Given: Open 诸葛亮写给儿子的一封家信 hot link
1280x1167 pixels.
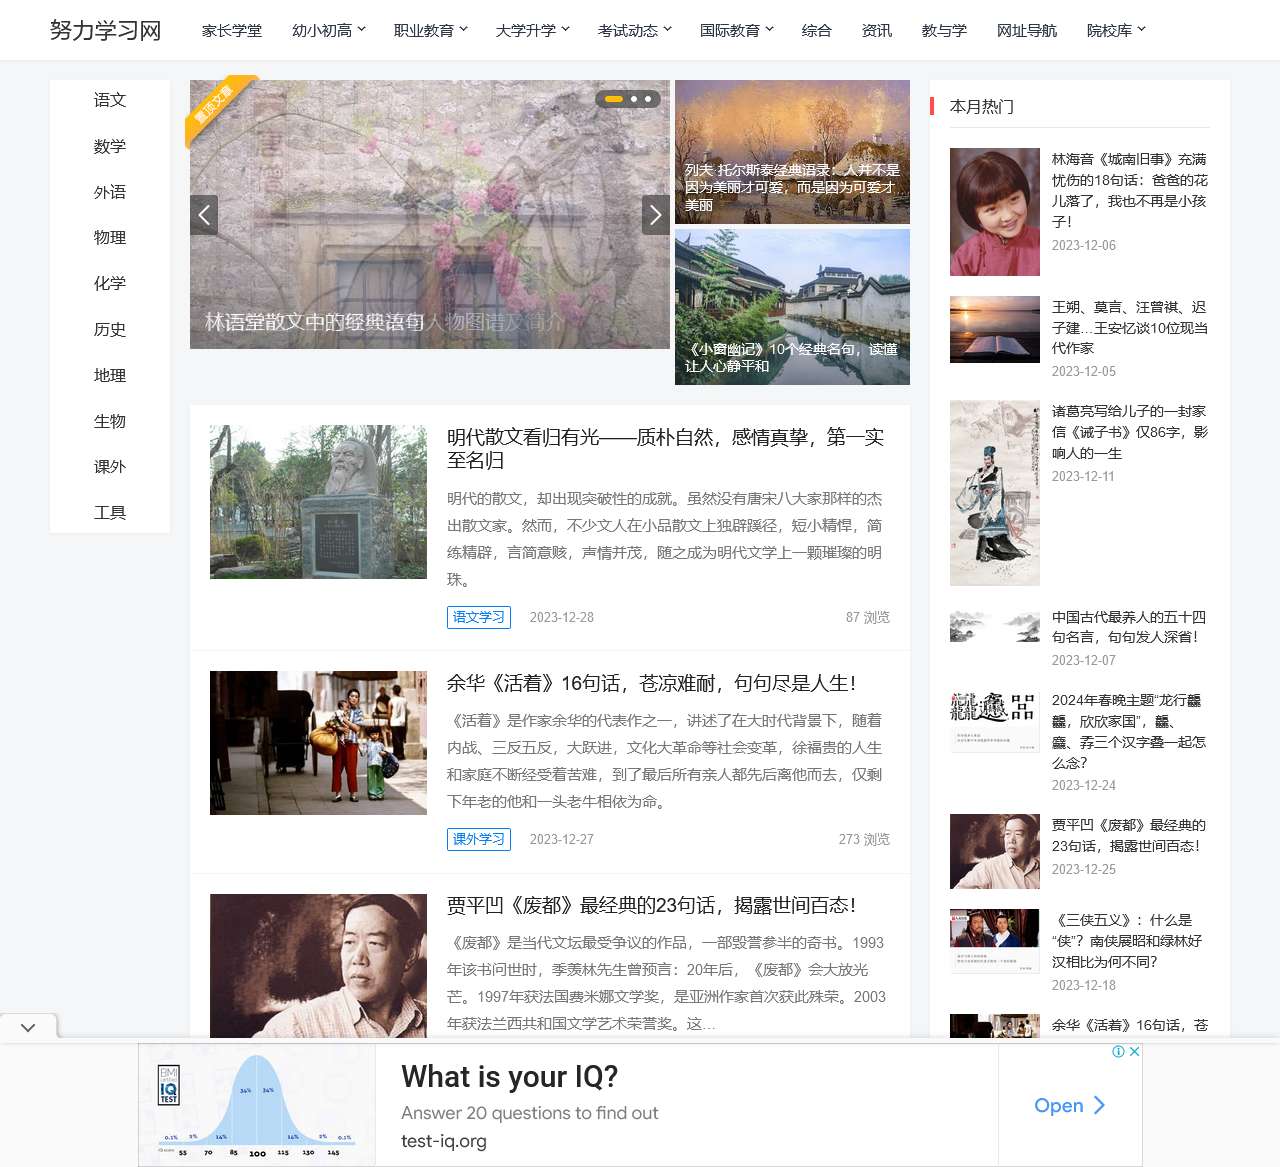Looking at the screenshot, I should coord(1130,432).
